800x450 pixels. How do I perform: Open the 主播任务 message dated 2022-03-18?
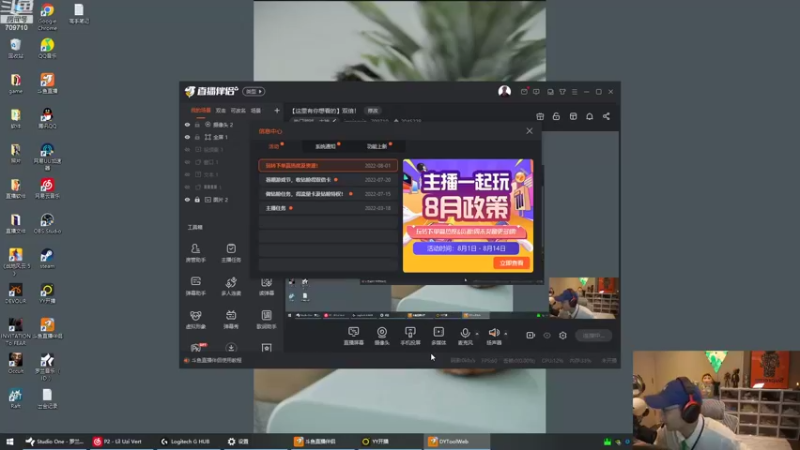point(328,208)
